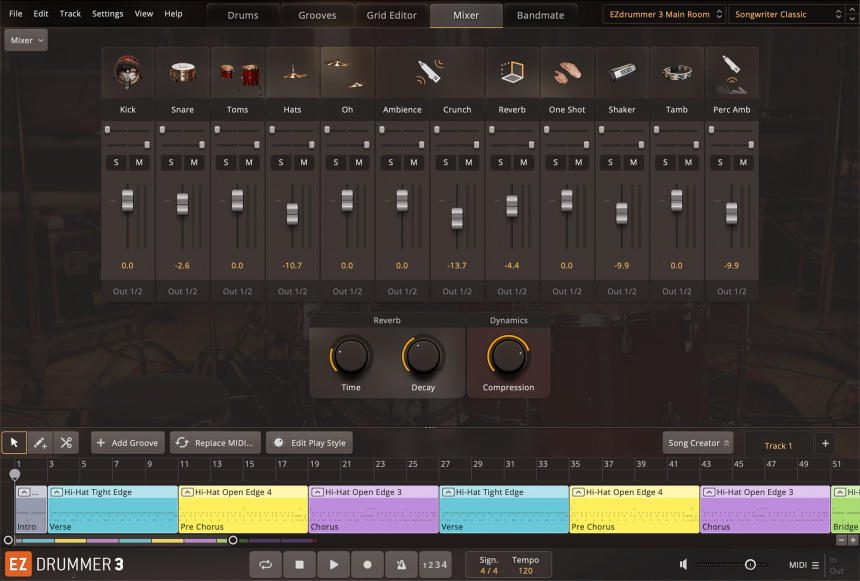
Task: Pick the Draw tool in the timeline toolbar
Action: 39,442
